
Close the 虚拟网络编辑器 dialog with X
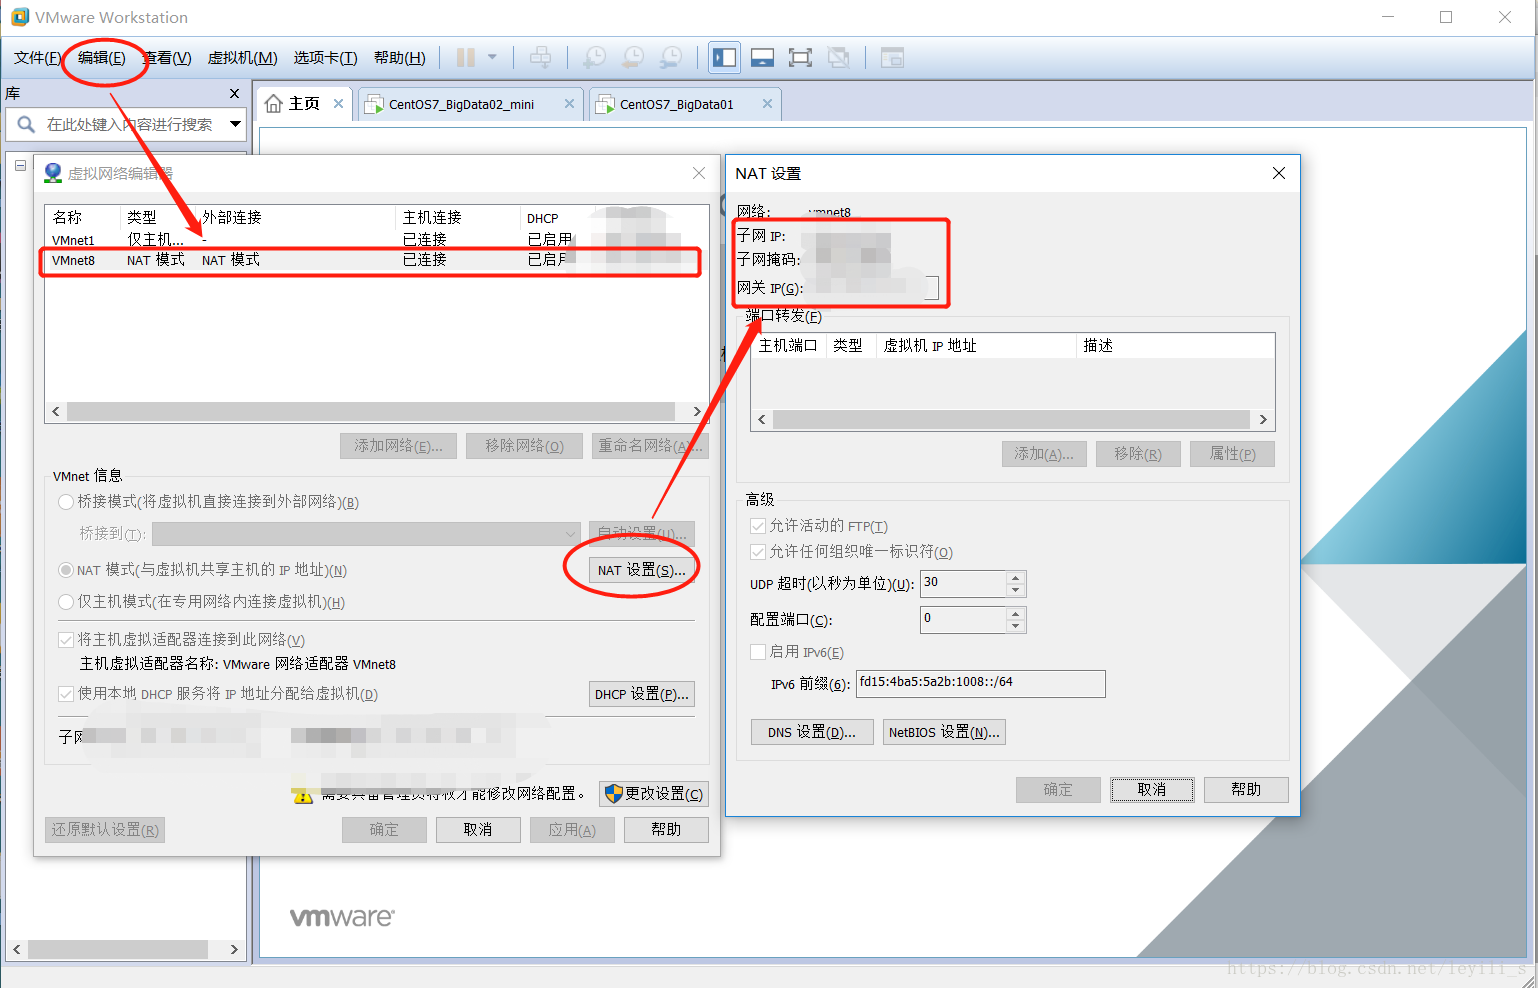(x=699, y=173)
